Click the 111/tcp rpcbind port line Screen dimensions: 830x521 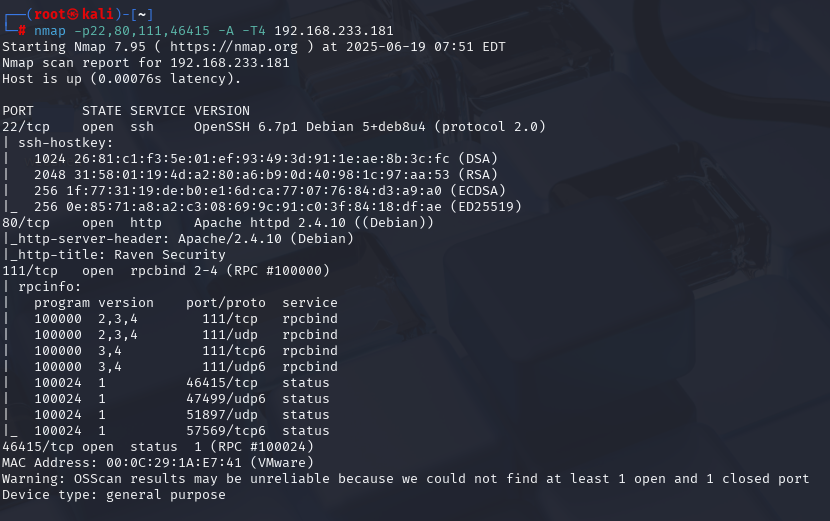coord(166,271)
